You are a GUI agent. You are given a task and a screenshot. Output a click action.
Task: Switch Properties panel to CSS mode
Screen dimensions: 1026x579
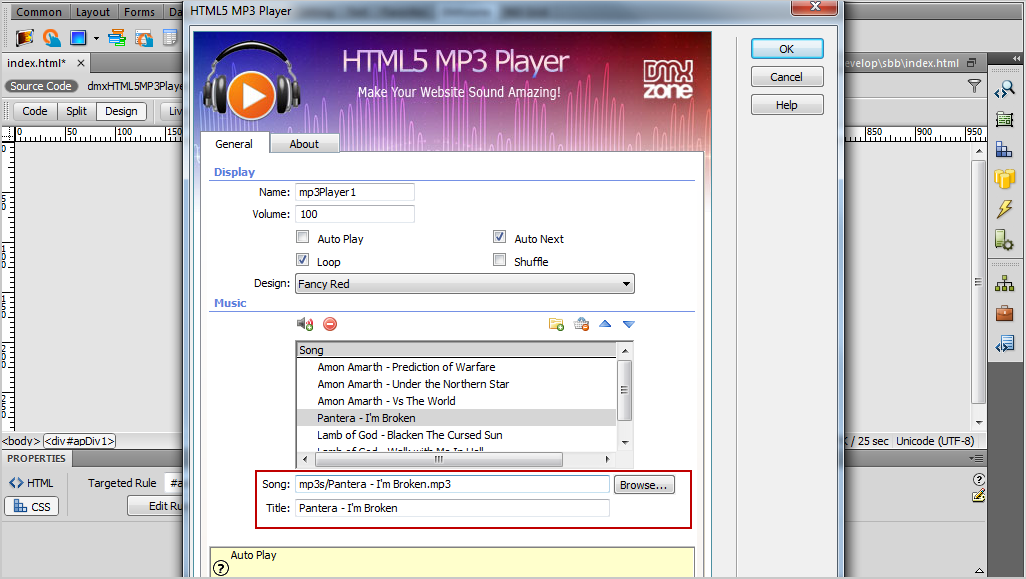point(31,506)
